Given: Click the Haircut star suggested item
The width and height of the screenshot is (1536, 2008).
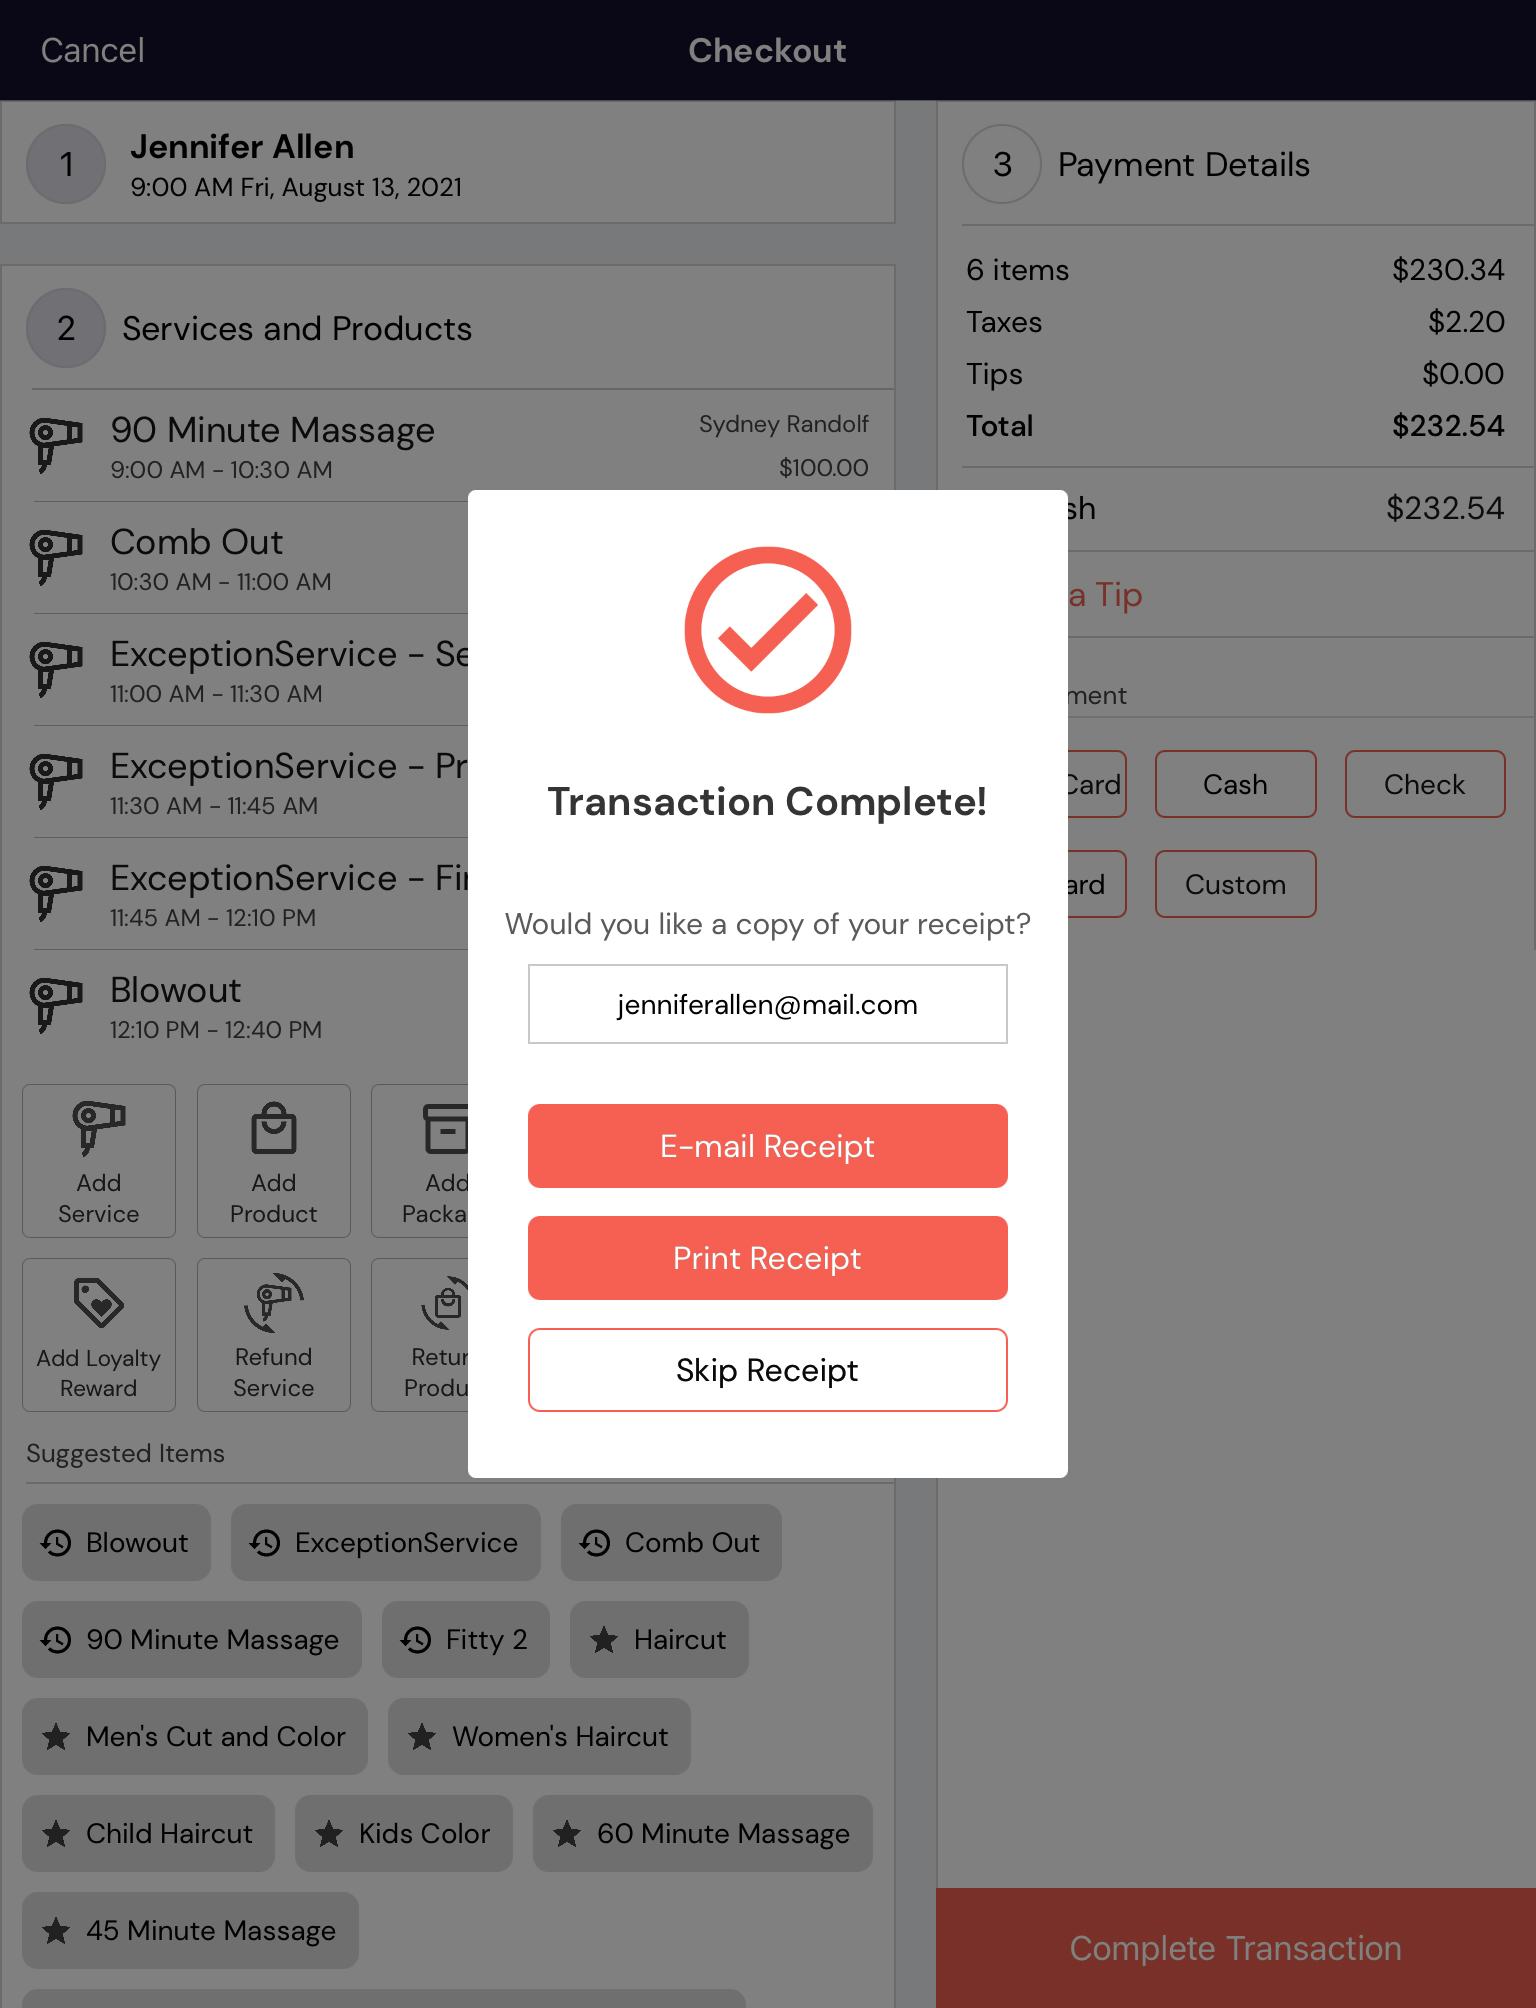Looking at the screenshot, I should pos(659,1639).
